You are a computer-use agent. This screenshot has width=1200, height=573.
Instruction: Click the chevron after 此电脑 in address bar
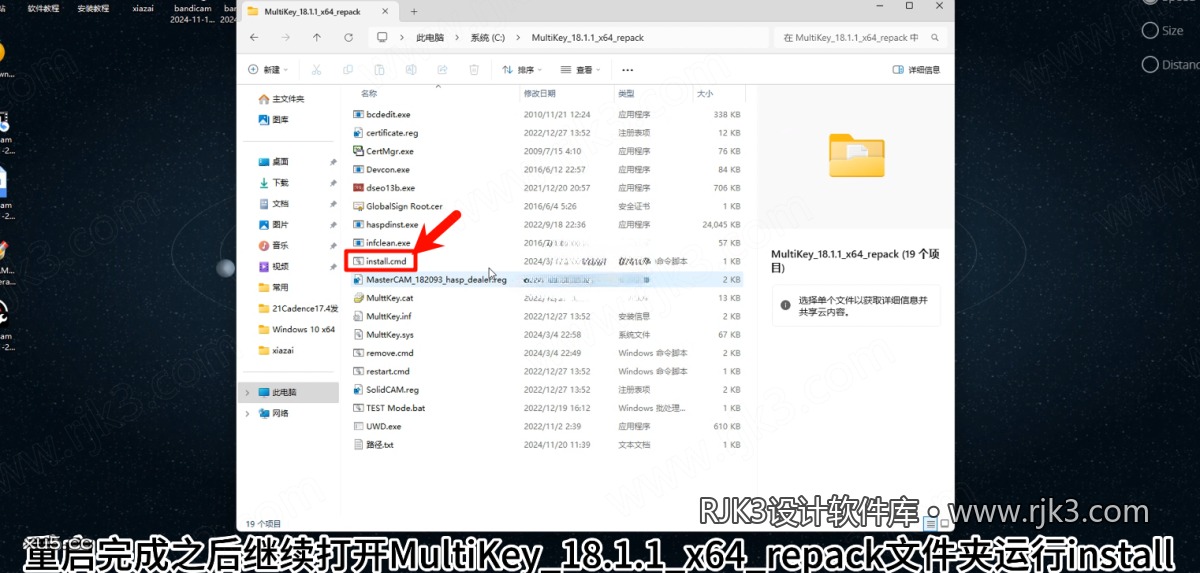(x=459, y=37)
